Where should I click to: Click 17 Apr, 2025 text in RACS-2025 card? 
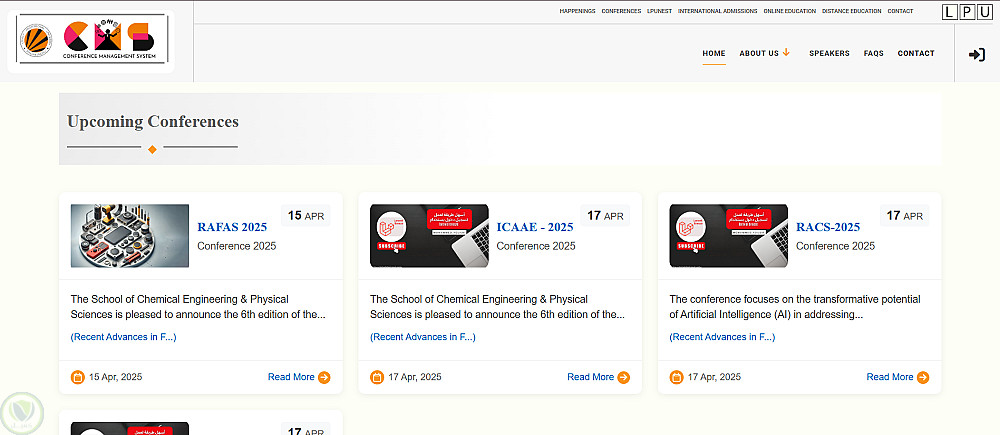click(x=714, y=377)
